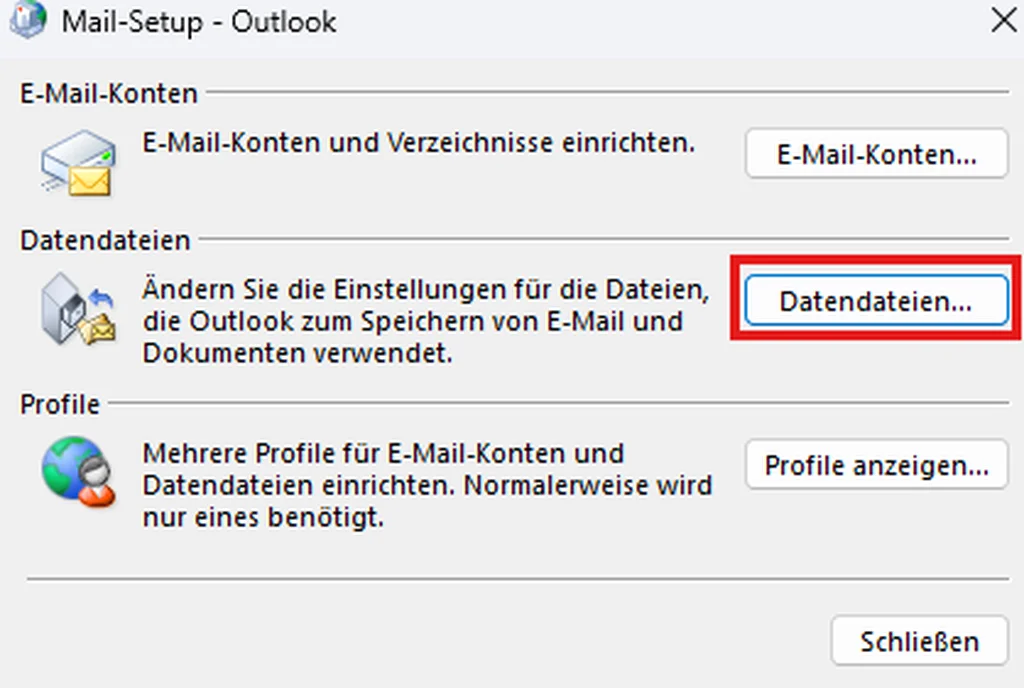Click "E-Mail-Konten und Verzeichnisse einrichten" text
This screenshot has height=688, width=1024.
pos(419,143)
